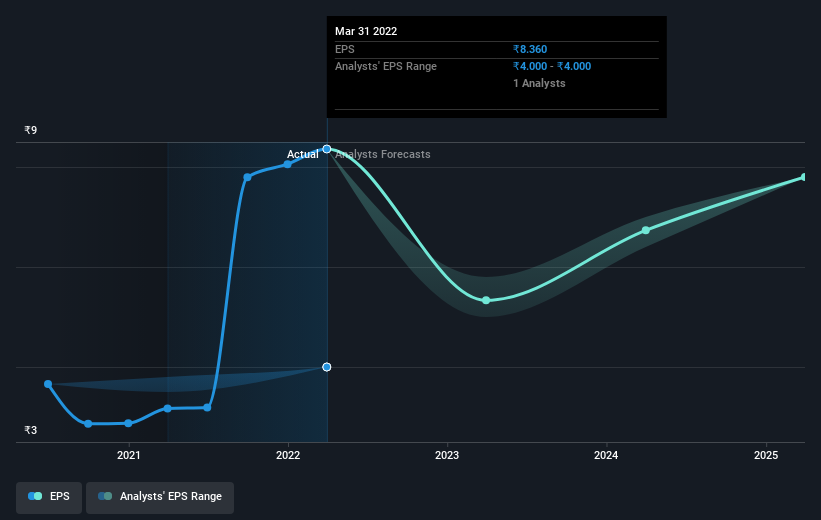Click the 2025 forecast end data point

804,177
